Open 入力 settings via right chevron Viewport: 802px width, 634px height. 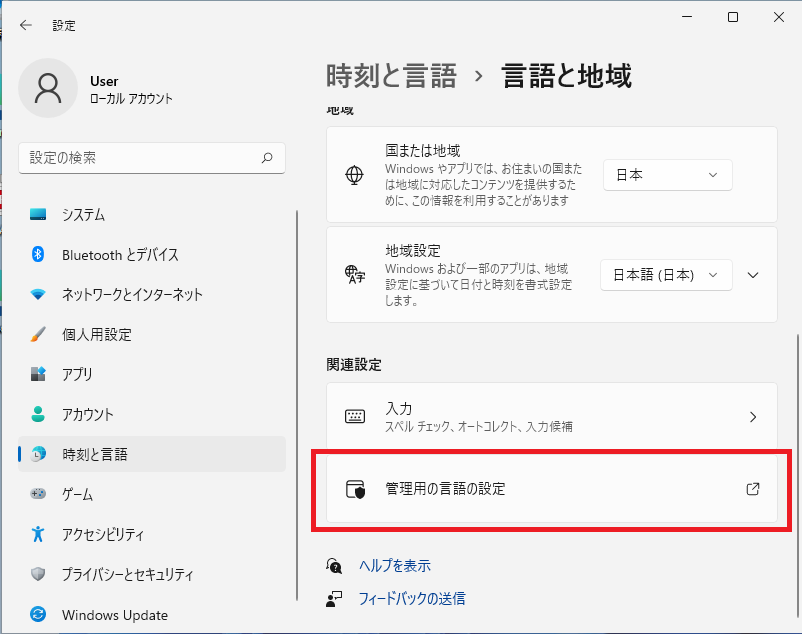(x=753, y=417)
